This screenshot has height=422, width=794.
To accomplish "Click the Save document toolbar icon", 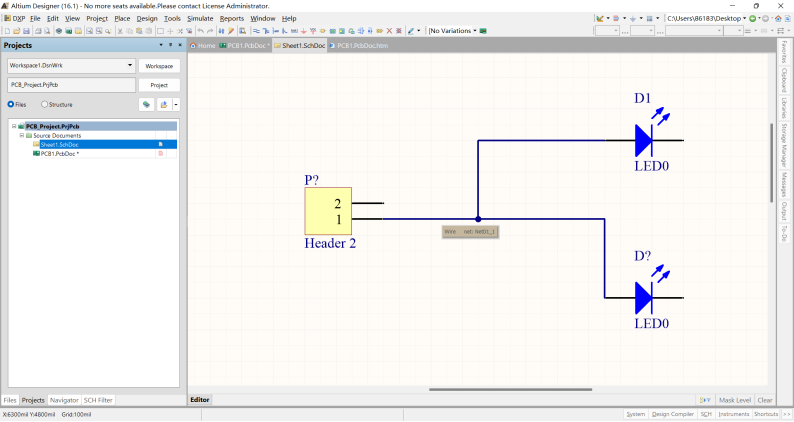I will click(26, 31).
